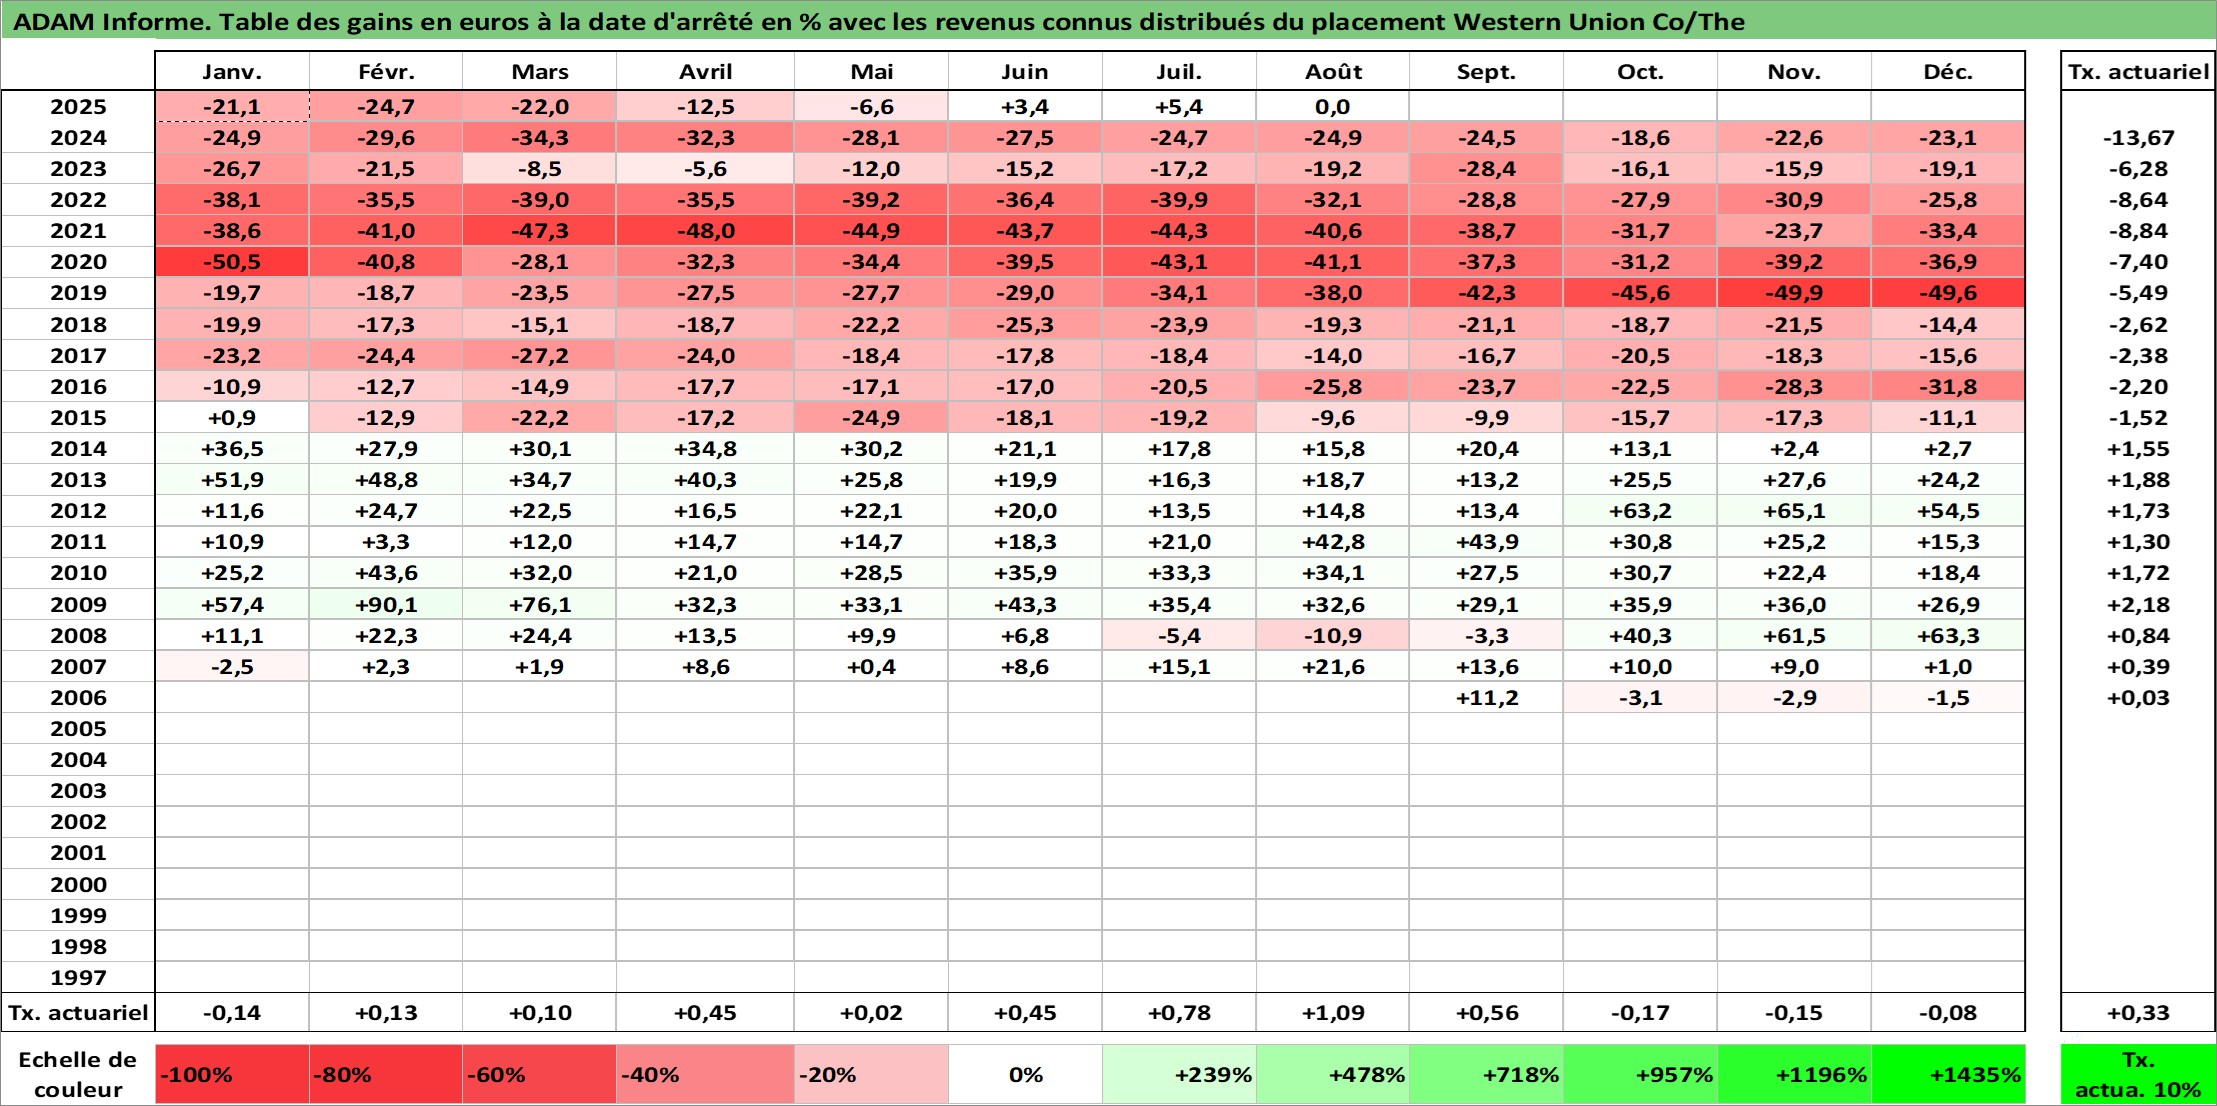Click the -0,14 actuarial rate under Janv.

coord(232,1013)
